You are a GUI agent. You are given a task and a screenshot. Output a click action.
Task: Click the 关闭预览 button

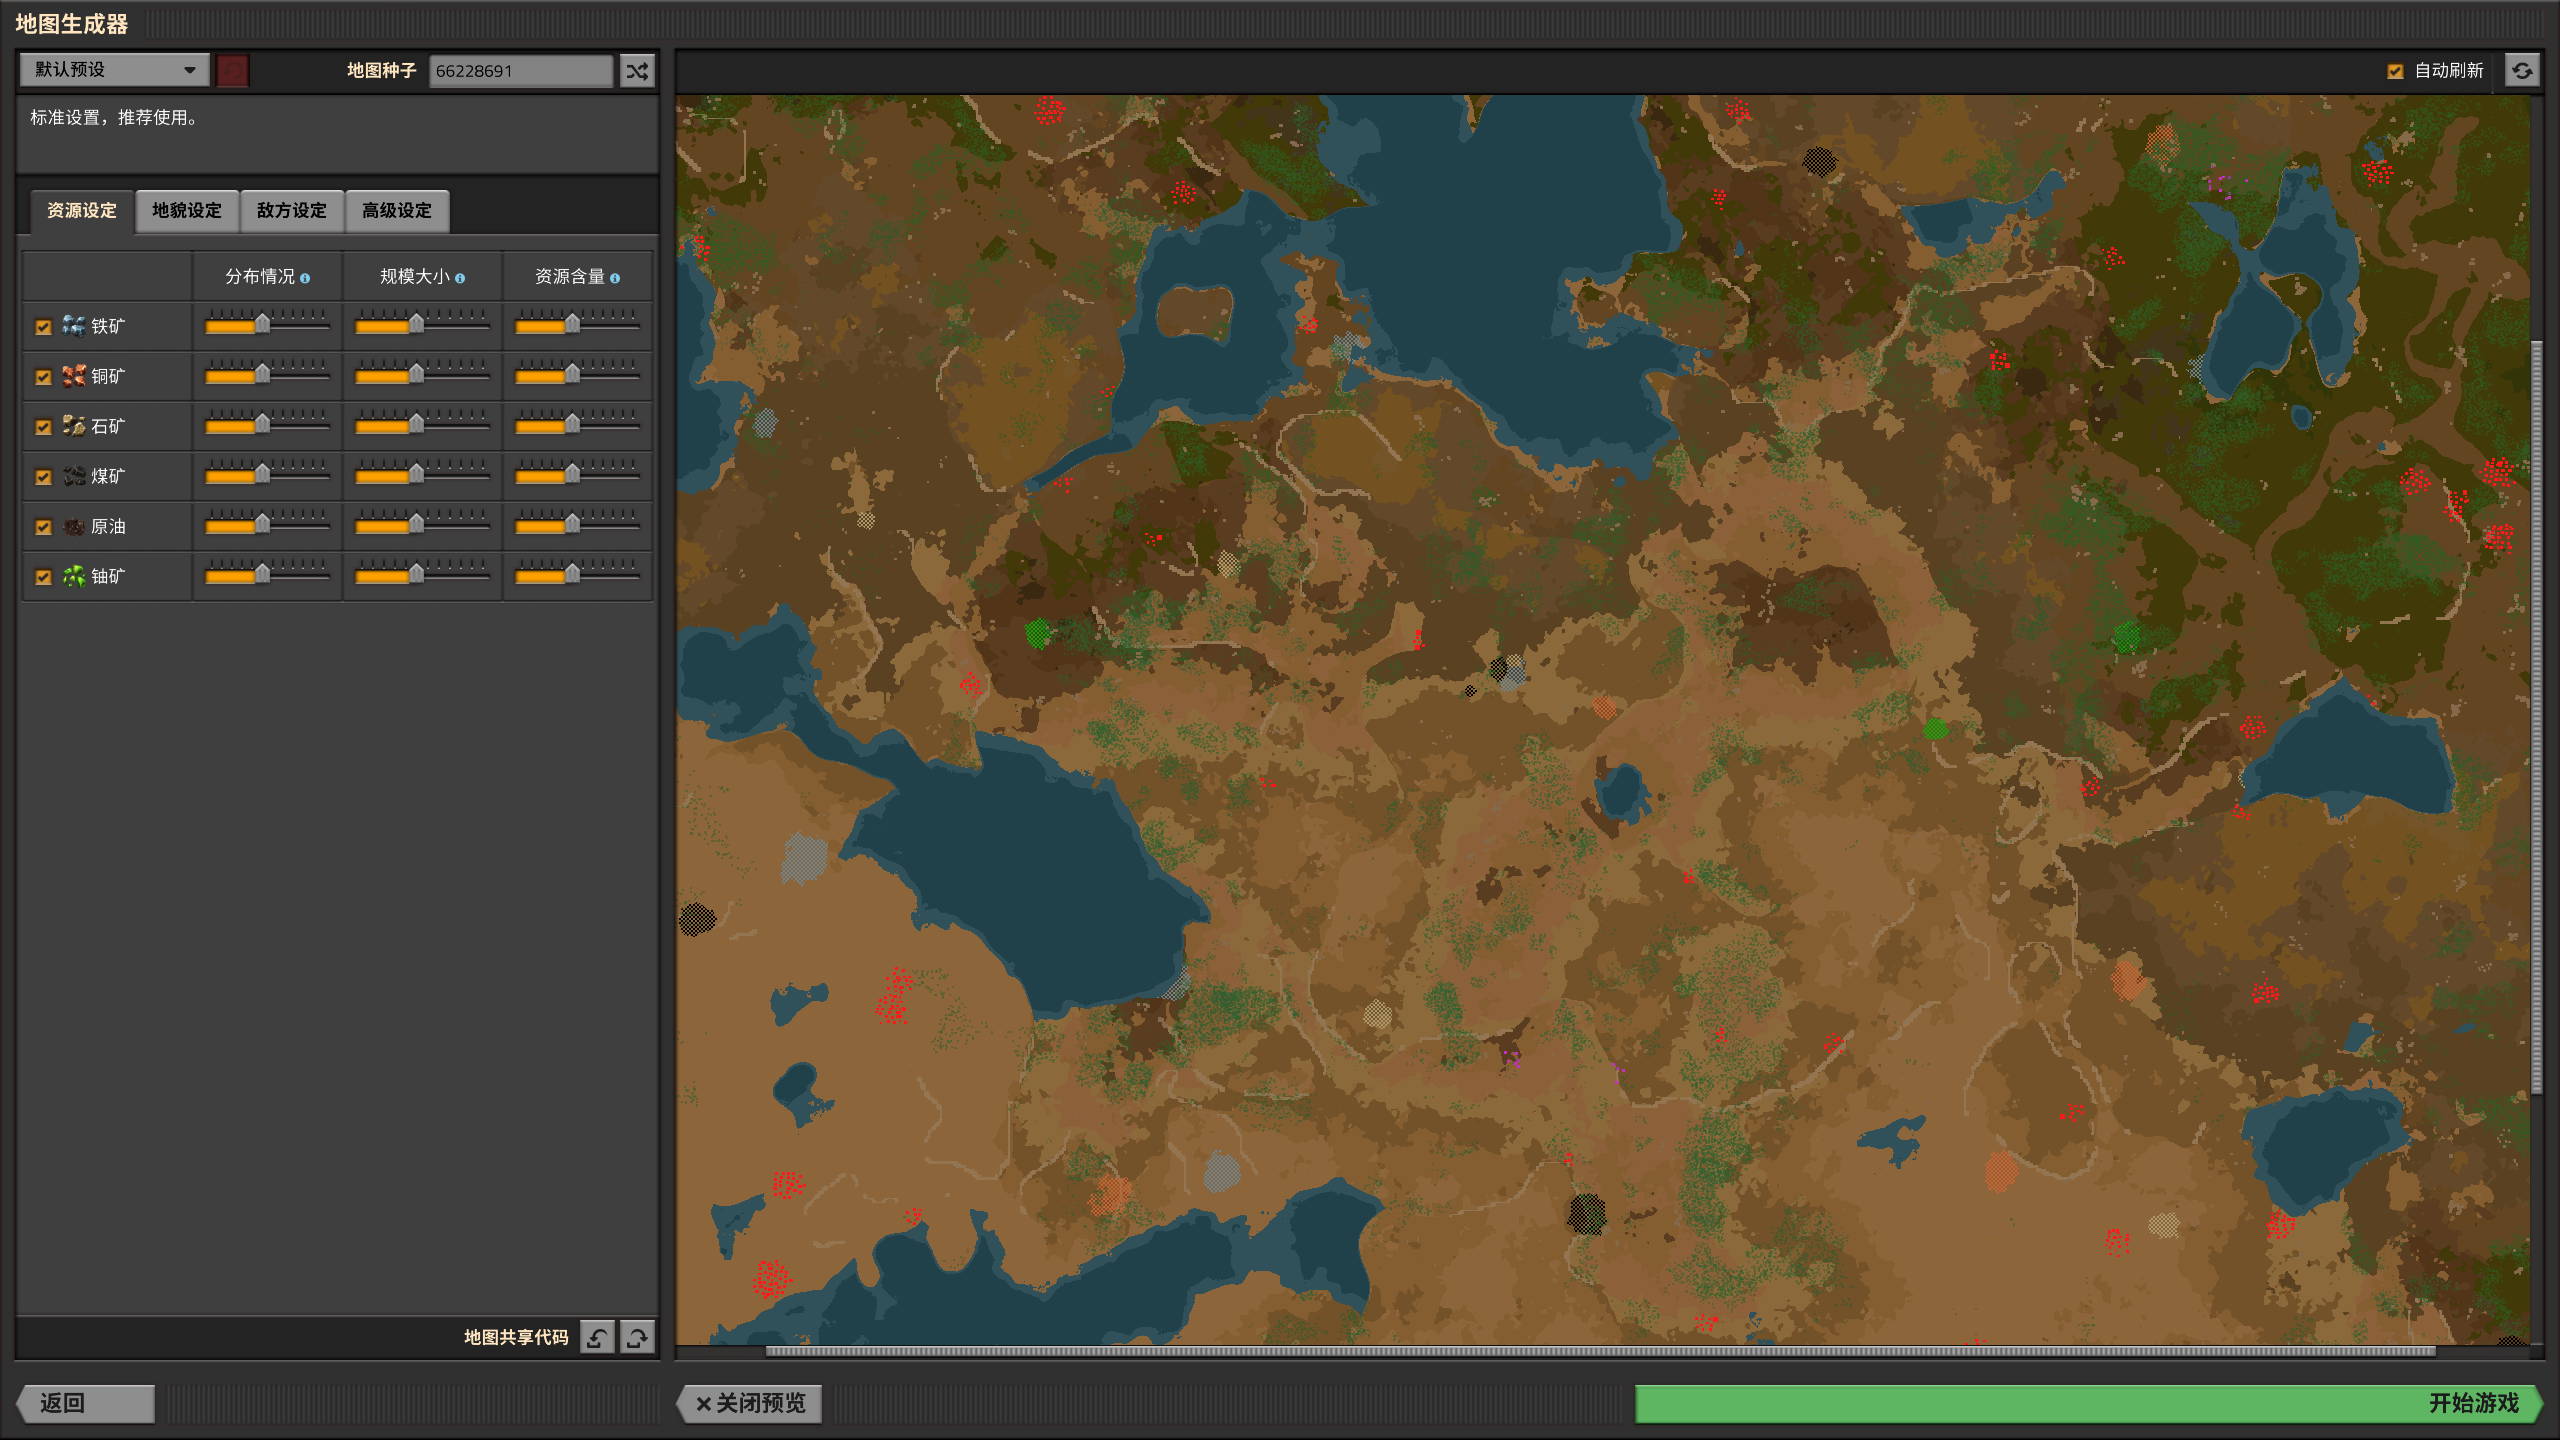pos(750,1403)
